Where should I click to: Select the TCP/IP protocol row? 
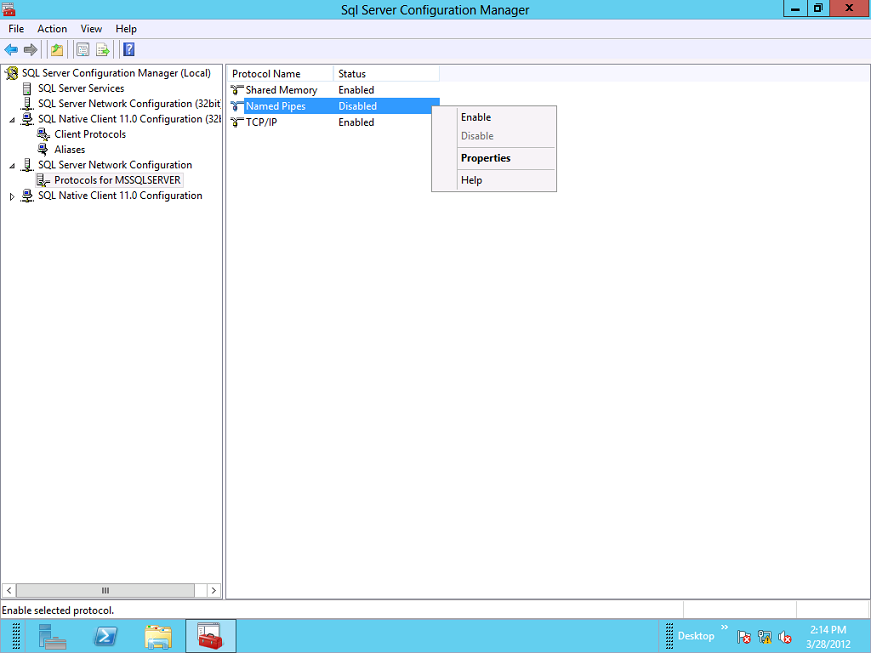[333, 122]
